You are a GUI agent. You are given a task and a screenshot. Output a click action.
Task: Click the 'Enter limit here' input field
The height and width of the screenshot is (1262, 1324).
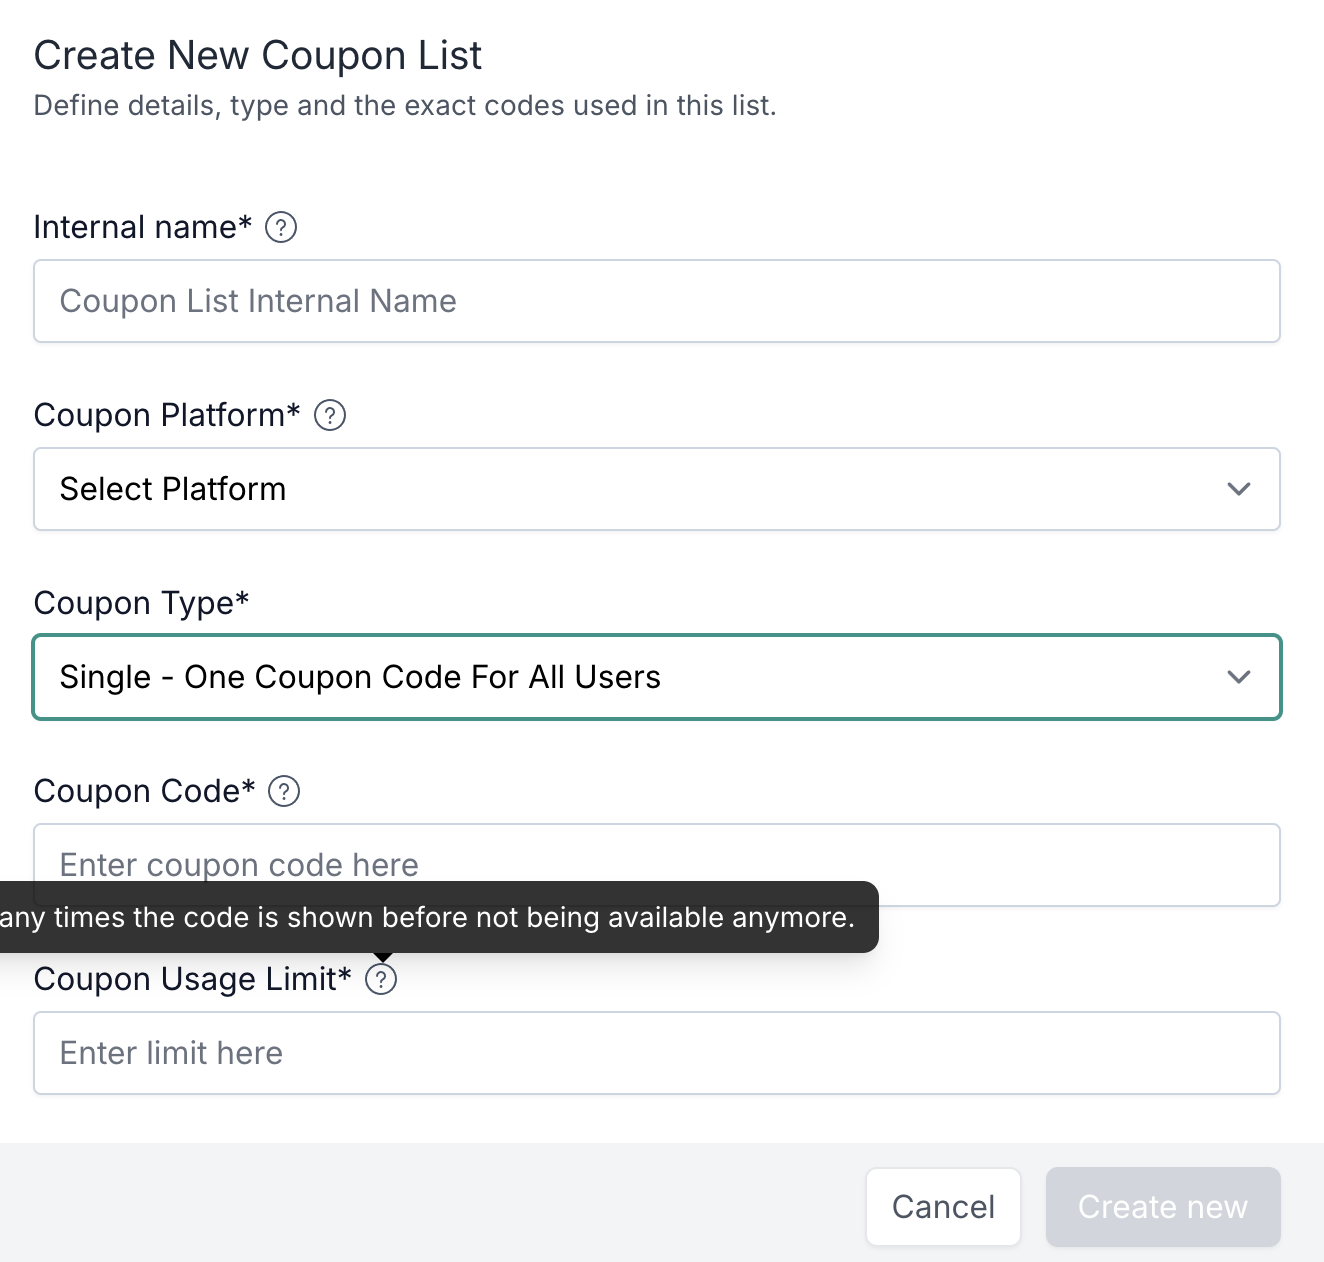656,1053
